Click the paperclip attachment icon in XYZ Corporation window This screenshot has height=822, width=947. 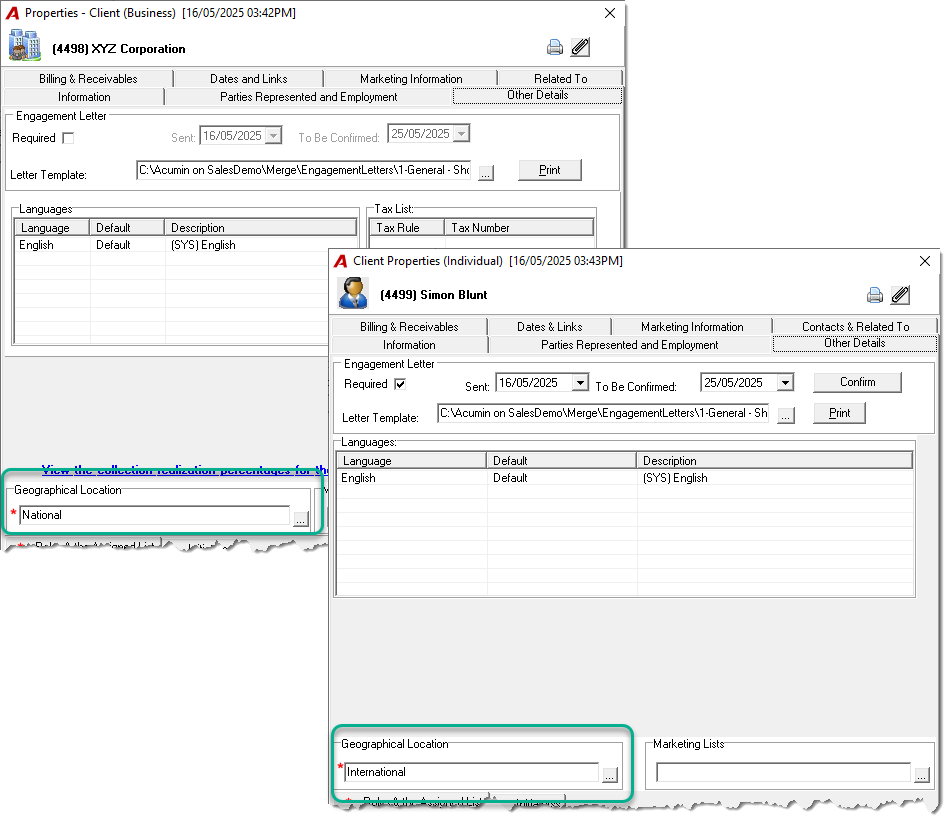point(580,47)
